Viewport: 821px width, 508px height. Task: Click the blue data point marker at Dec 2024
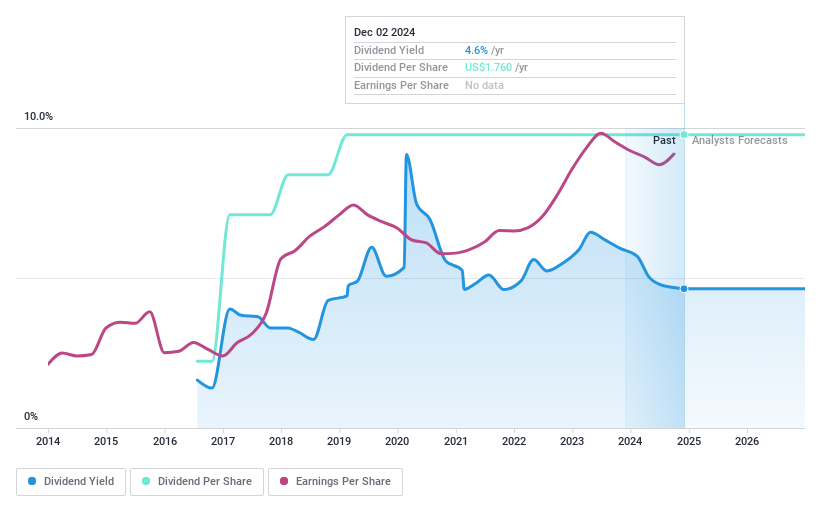pos(684,289)
